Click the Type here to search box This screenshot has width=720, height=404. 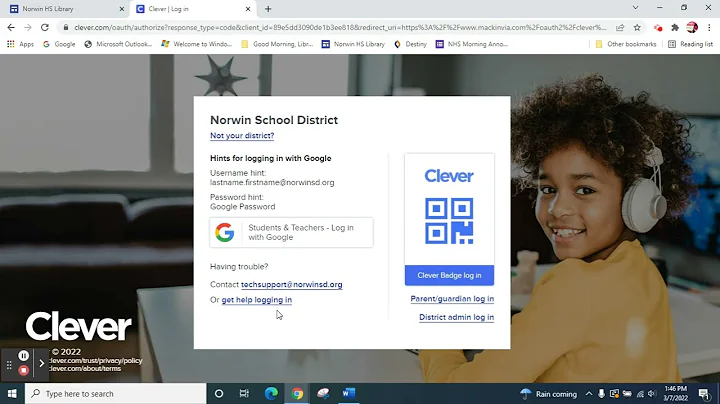pos(116,394)
